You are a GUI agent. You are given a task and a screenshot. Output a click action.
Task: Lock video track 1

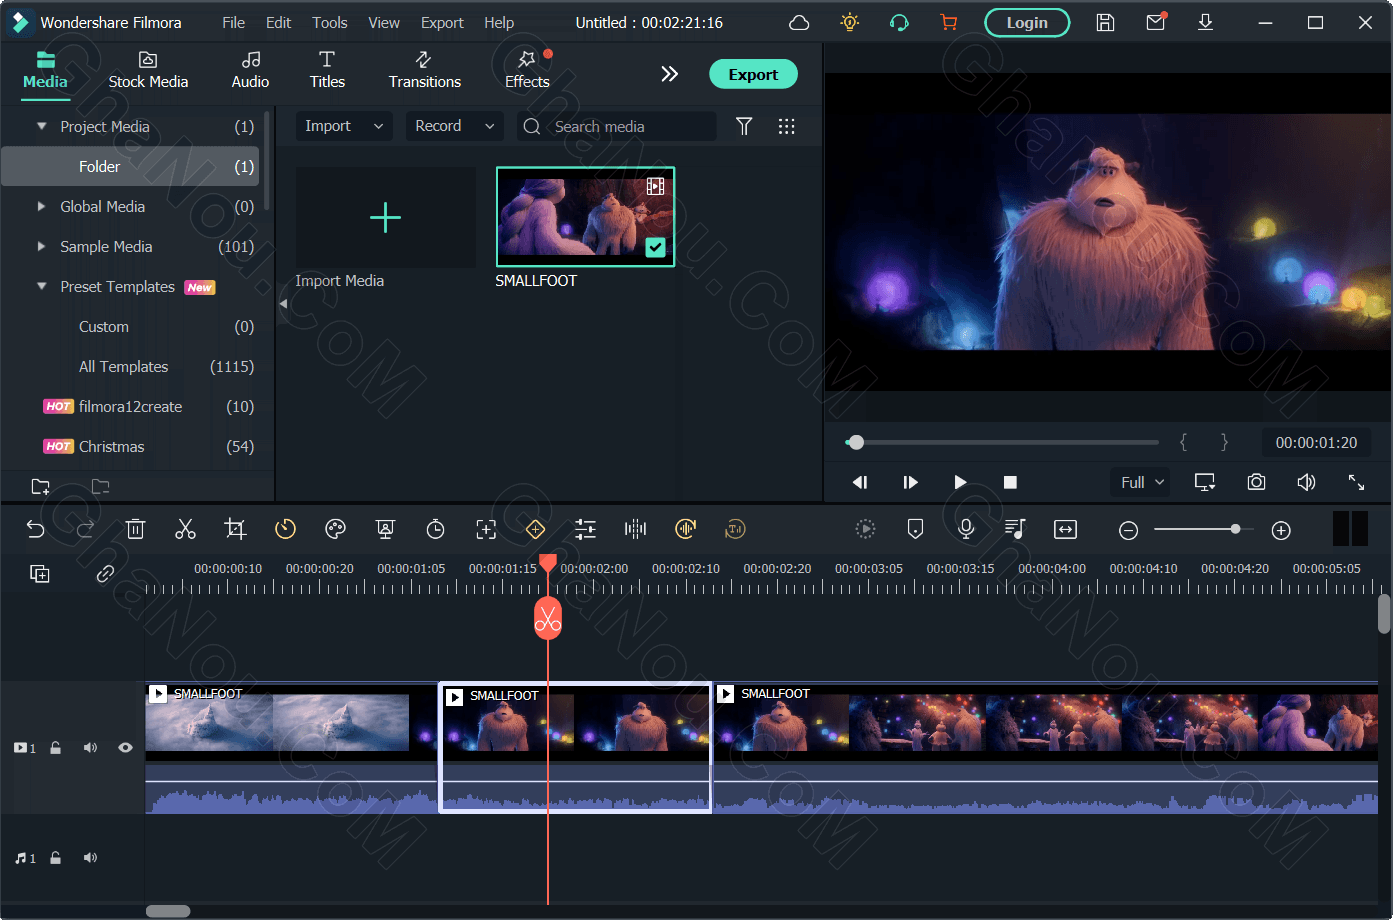[56, 747]
